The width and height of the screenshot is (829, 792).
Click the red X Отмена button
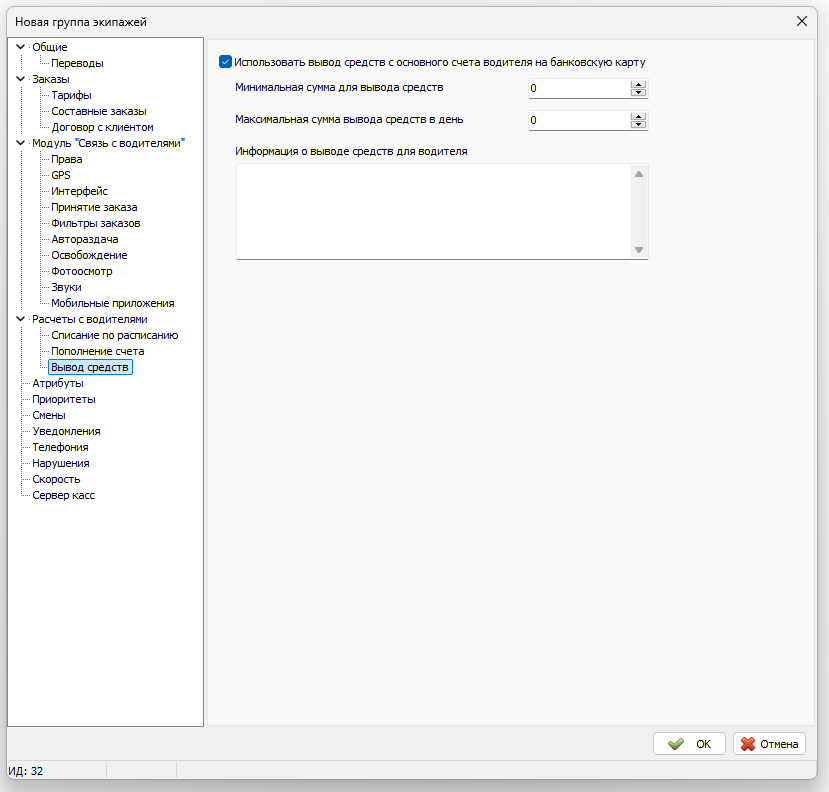[x=769, y=744]
